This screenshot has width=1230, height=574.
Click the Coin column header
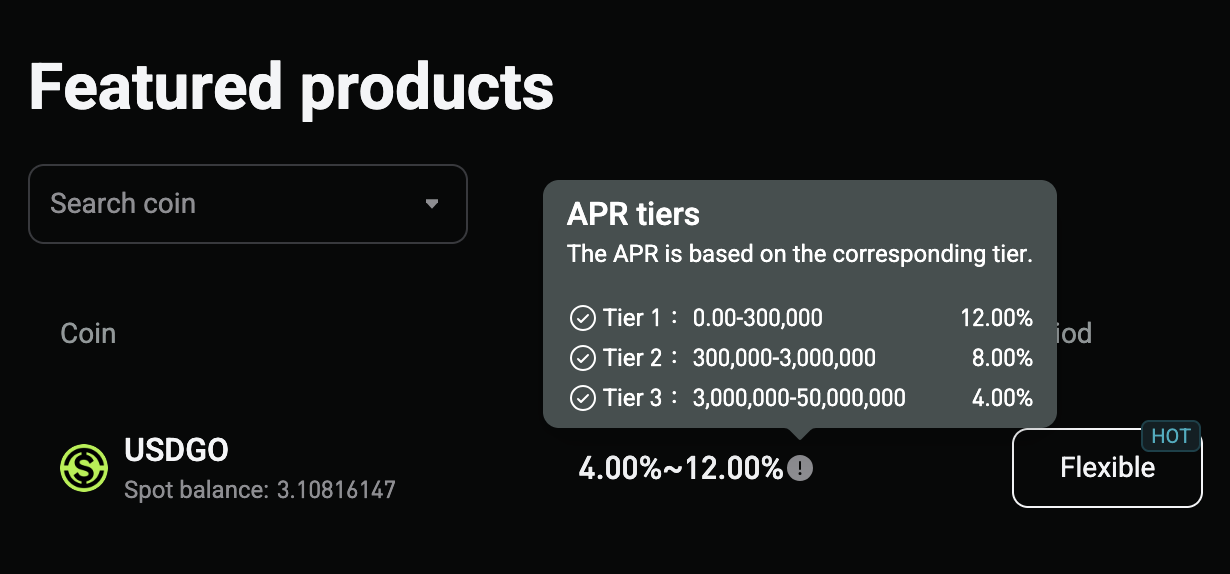(x=88, y=333)
